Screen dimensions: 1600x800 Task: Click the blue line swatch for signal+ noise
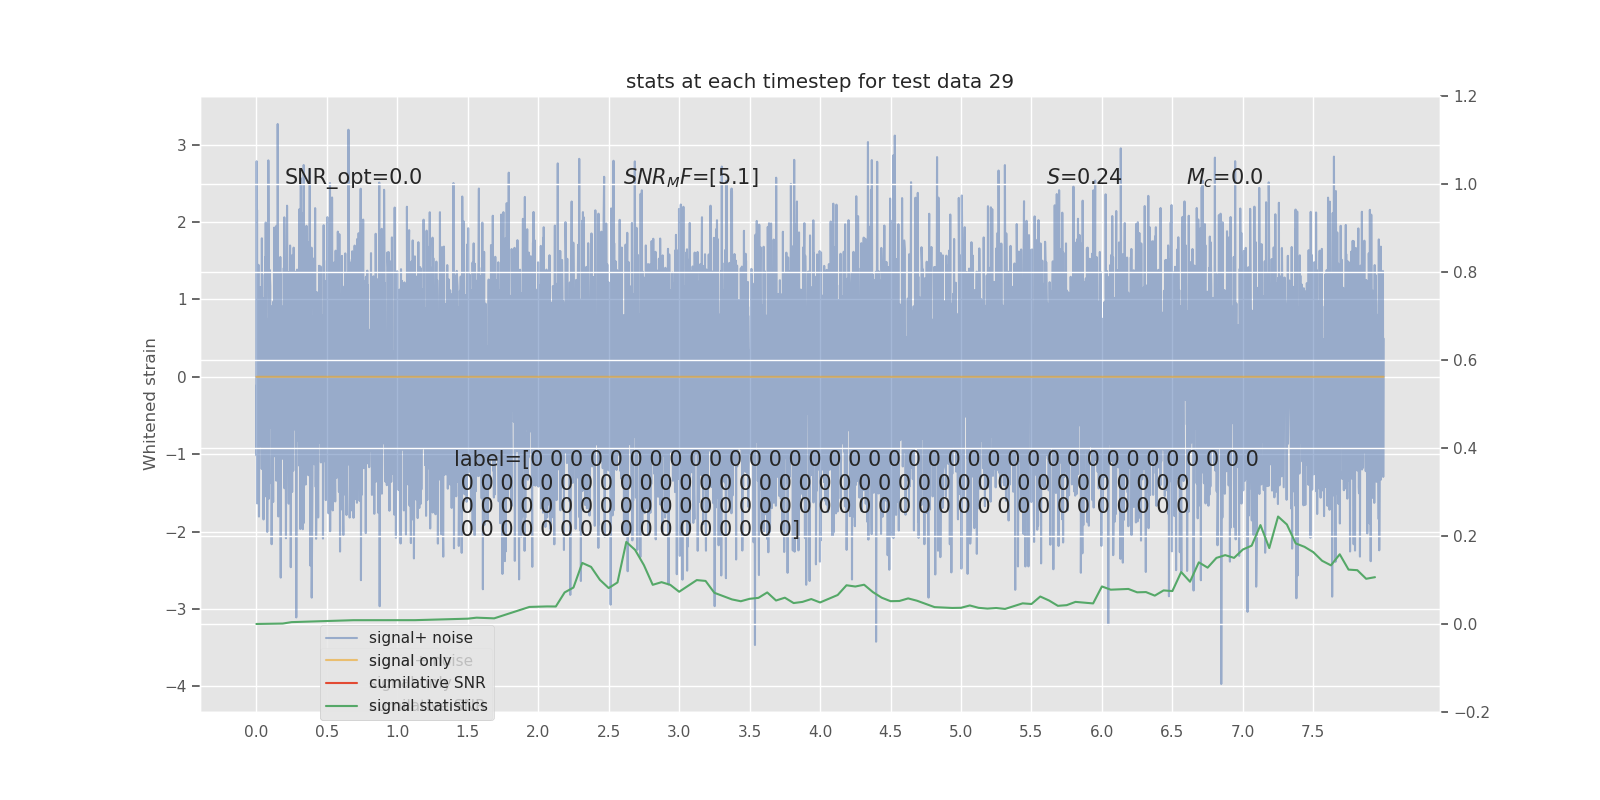click(x=342, y=638)
